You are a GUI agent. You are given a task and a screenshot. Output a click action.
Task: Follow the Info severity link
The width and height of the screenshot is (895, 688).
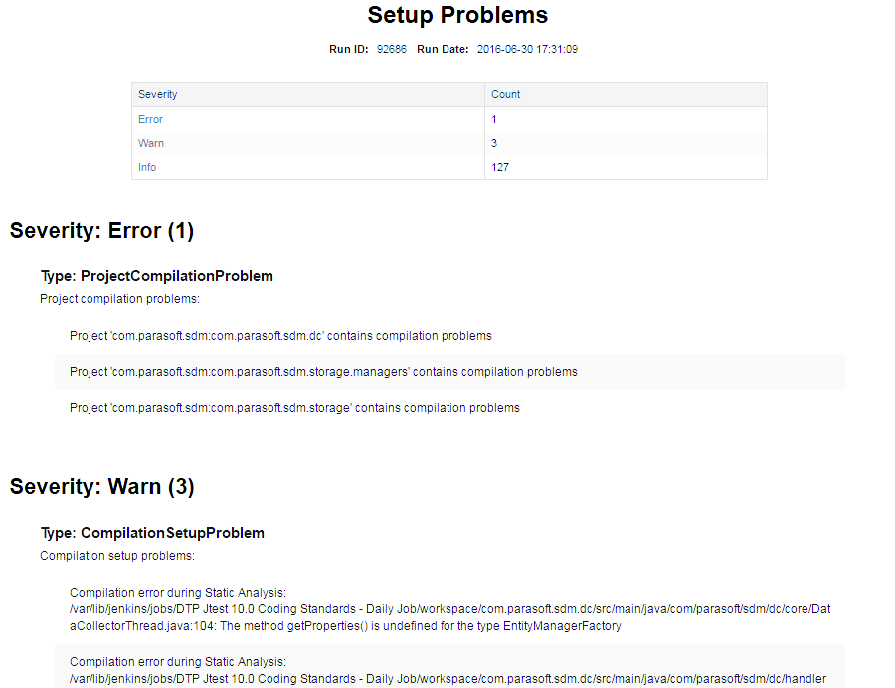147,167
